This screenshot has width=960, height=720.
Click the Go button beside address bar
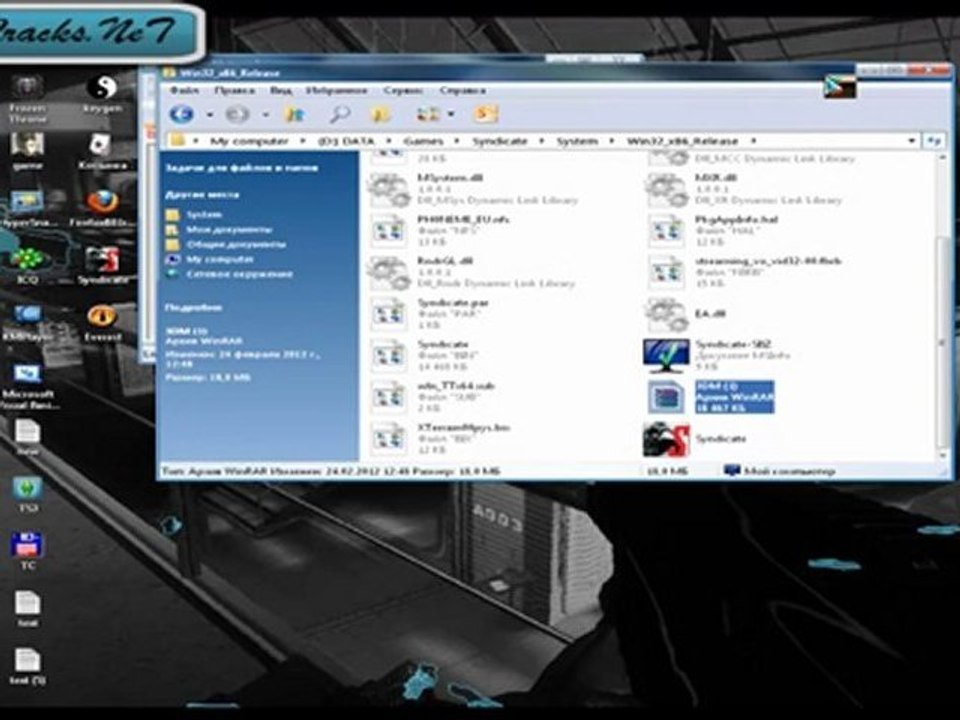(x=934, y=141)
